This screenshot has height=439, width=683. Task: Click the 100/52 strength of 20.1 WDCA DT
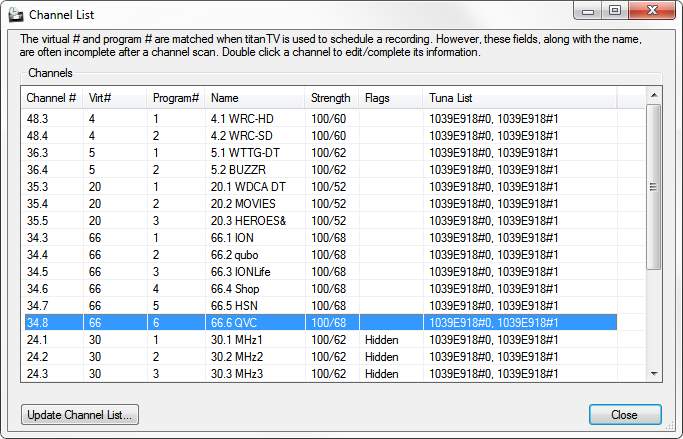click(x=328, y=186)
